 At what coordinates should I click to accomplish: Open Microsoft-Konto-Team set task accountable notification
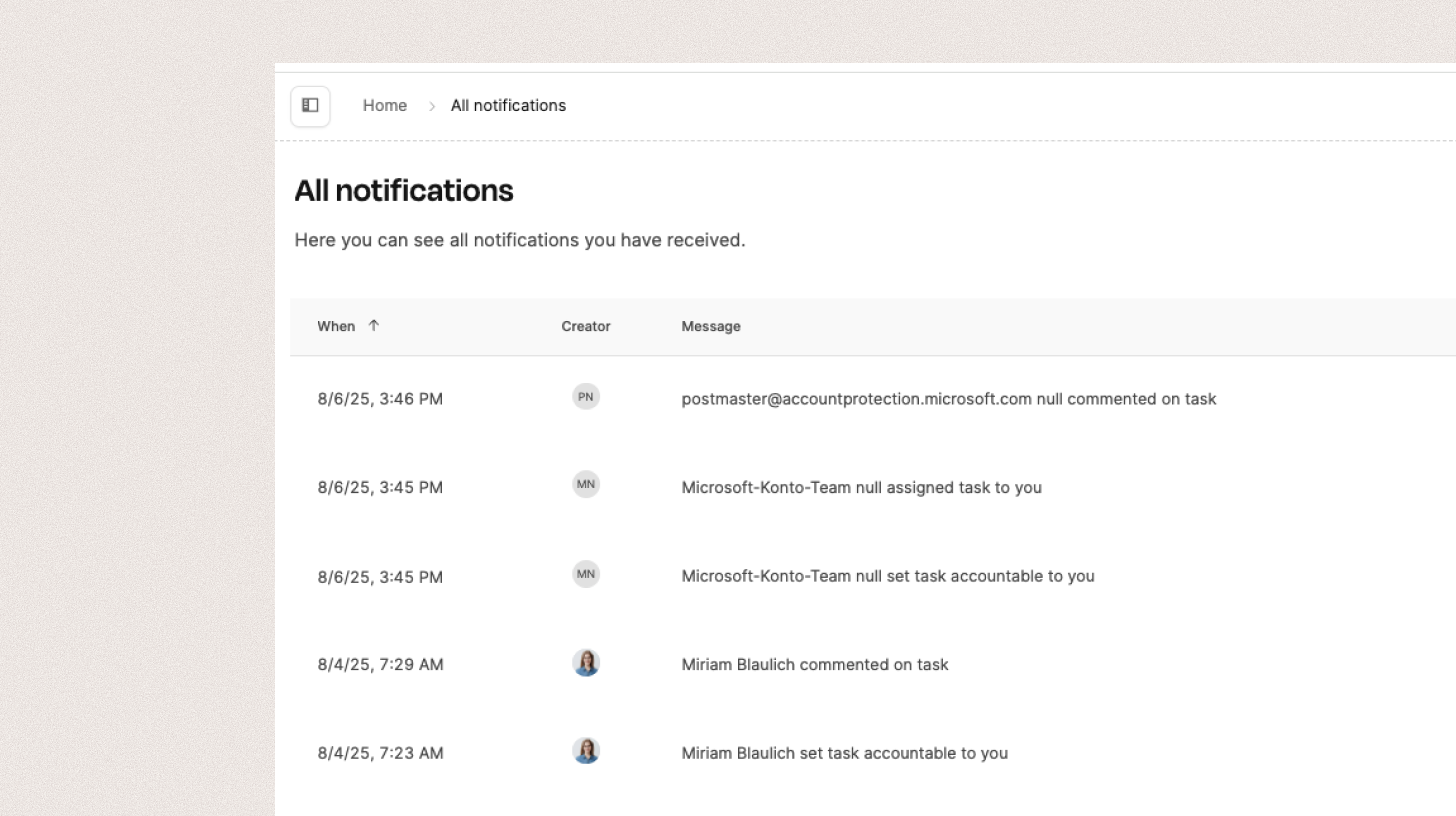point(888,576)
